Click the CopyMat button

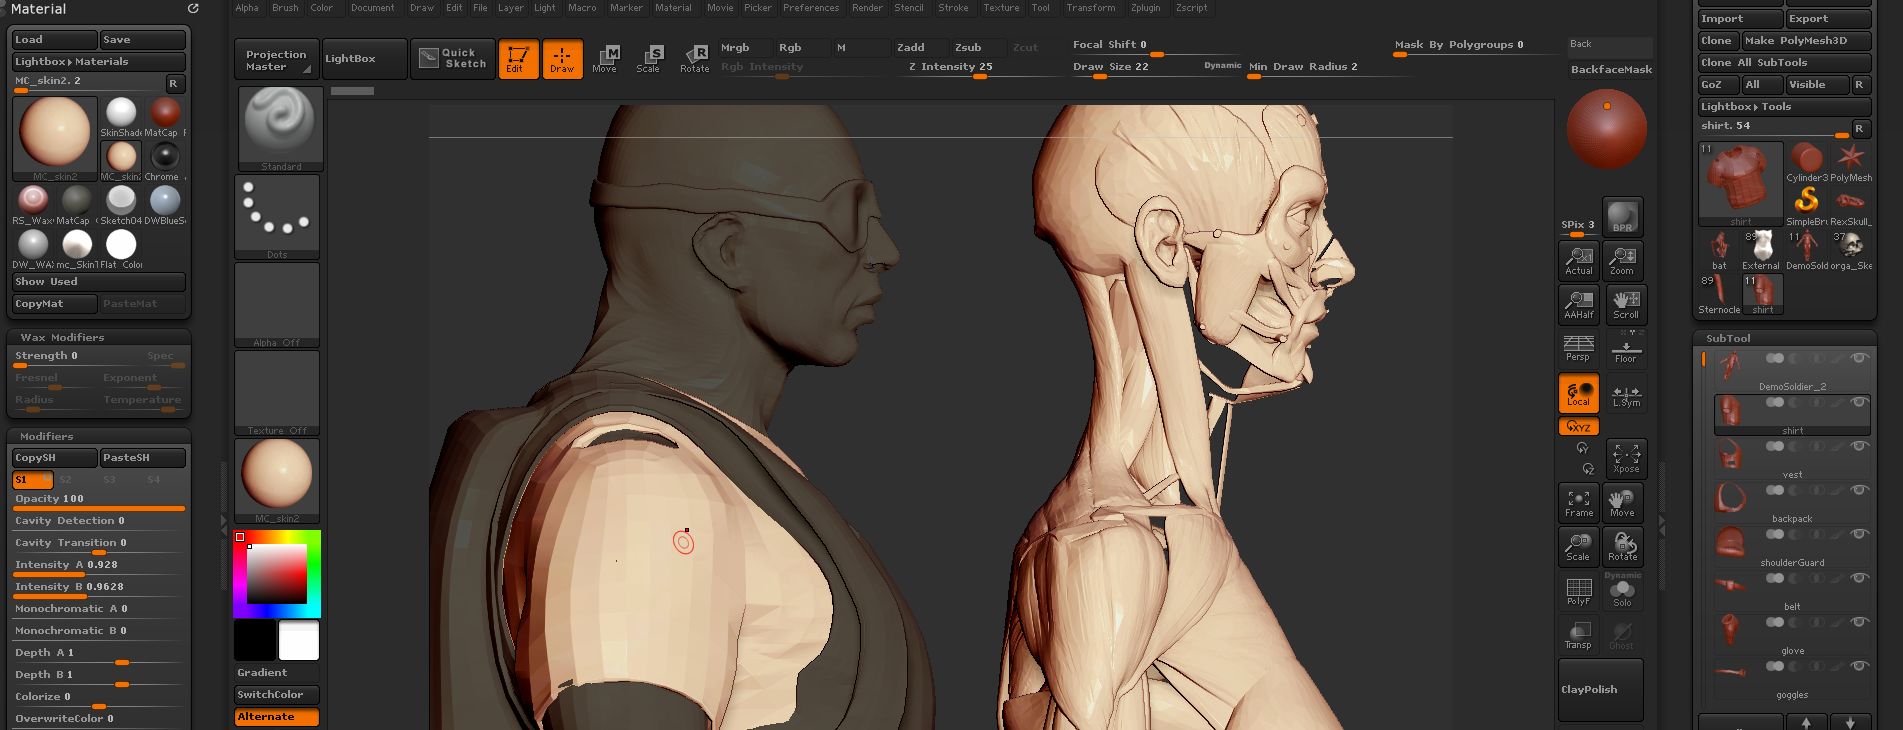point(54,304)
